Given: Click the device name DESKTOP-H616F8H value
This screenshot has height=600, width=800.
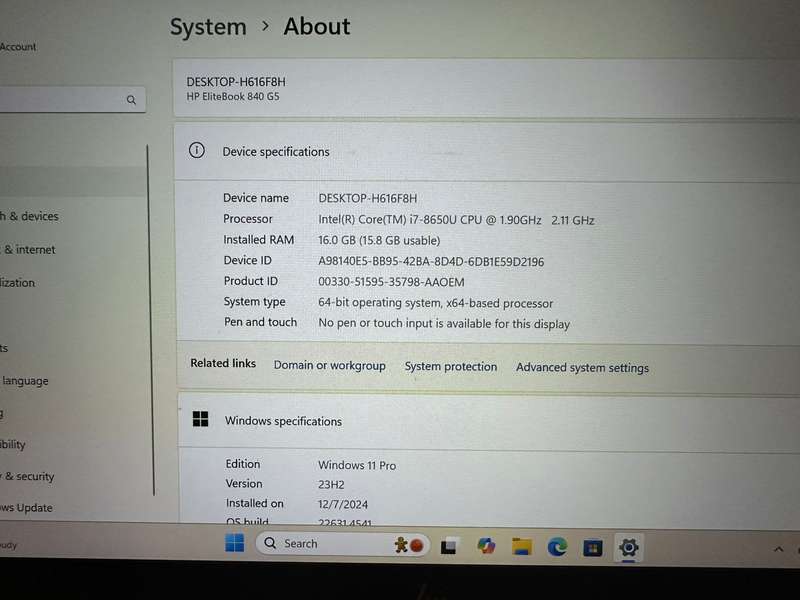Looking at the screenshot, I should pos(367,198).
